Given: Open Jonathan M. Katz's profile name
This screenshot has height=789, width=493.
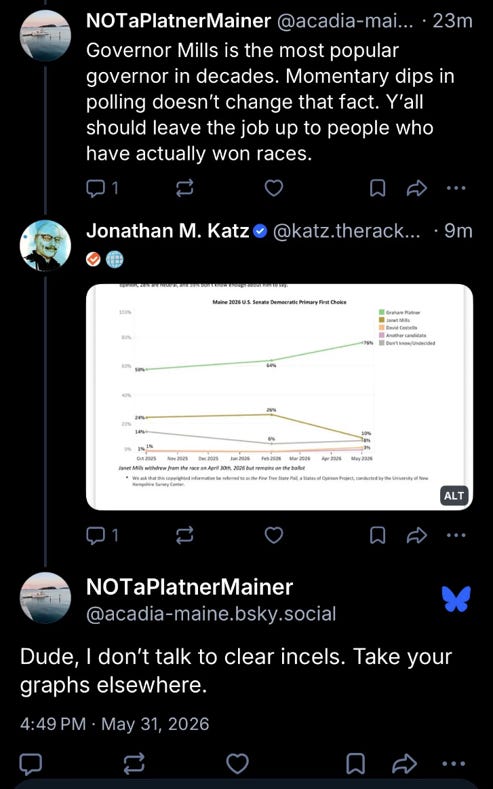Looking at the screenshot, I should 168,231.
